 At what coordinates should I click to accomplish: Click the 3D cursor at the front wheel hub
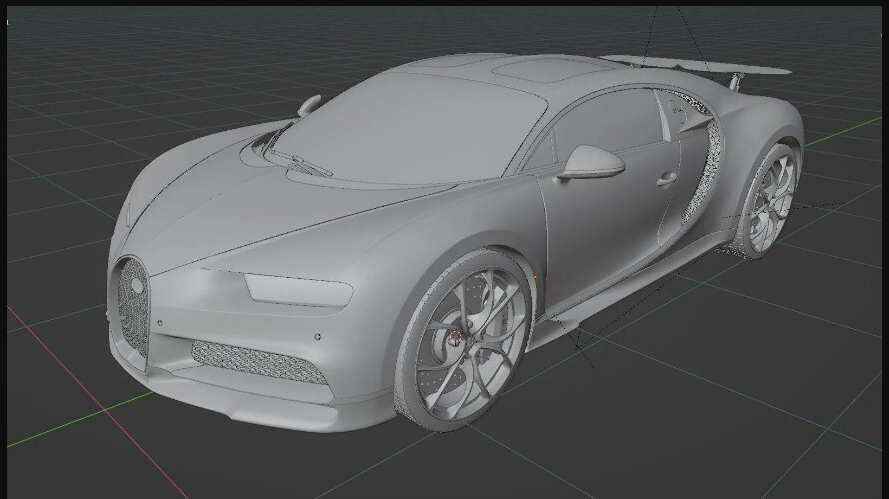pyautogui.click(x=454, y=339)
